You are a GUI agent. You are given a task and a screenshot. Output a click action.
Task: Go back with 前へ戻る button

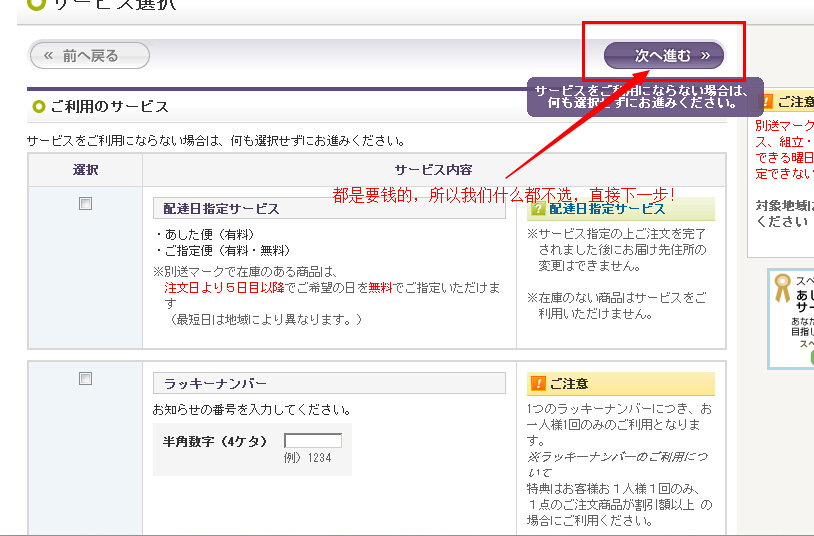click(x=90, y=56)
